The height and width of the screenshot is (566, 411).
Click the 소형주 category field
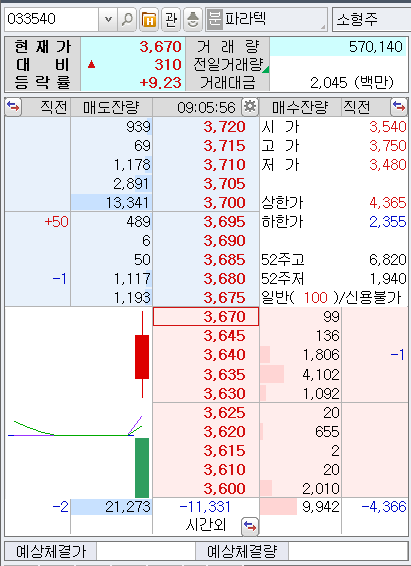[x=371, y=19]
